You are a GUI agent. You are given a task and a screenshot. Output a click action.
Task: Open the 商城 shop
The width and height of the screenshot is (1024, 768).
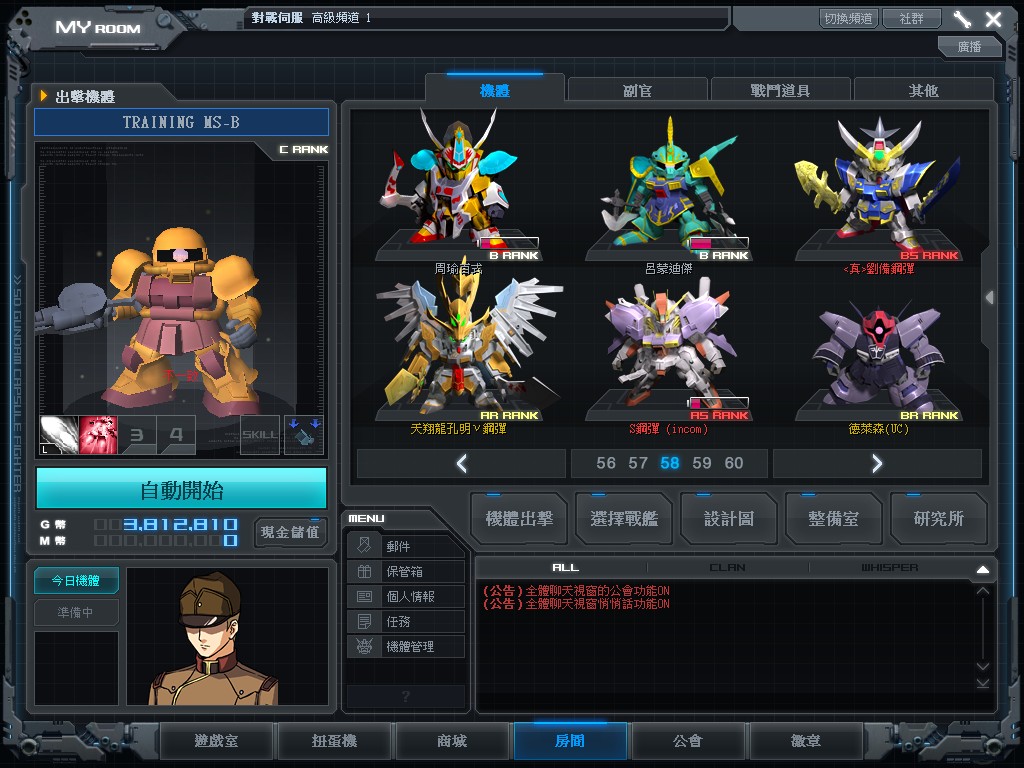click(452, 741)
